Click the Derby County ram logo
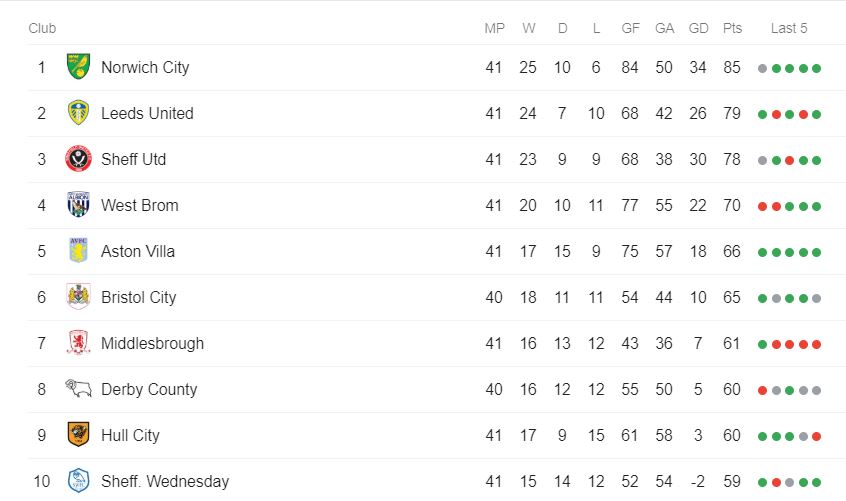 (x=78, y=389)
